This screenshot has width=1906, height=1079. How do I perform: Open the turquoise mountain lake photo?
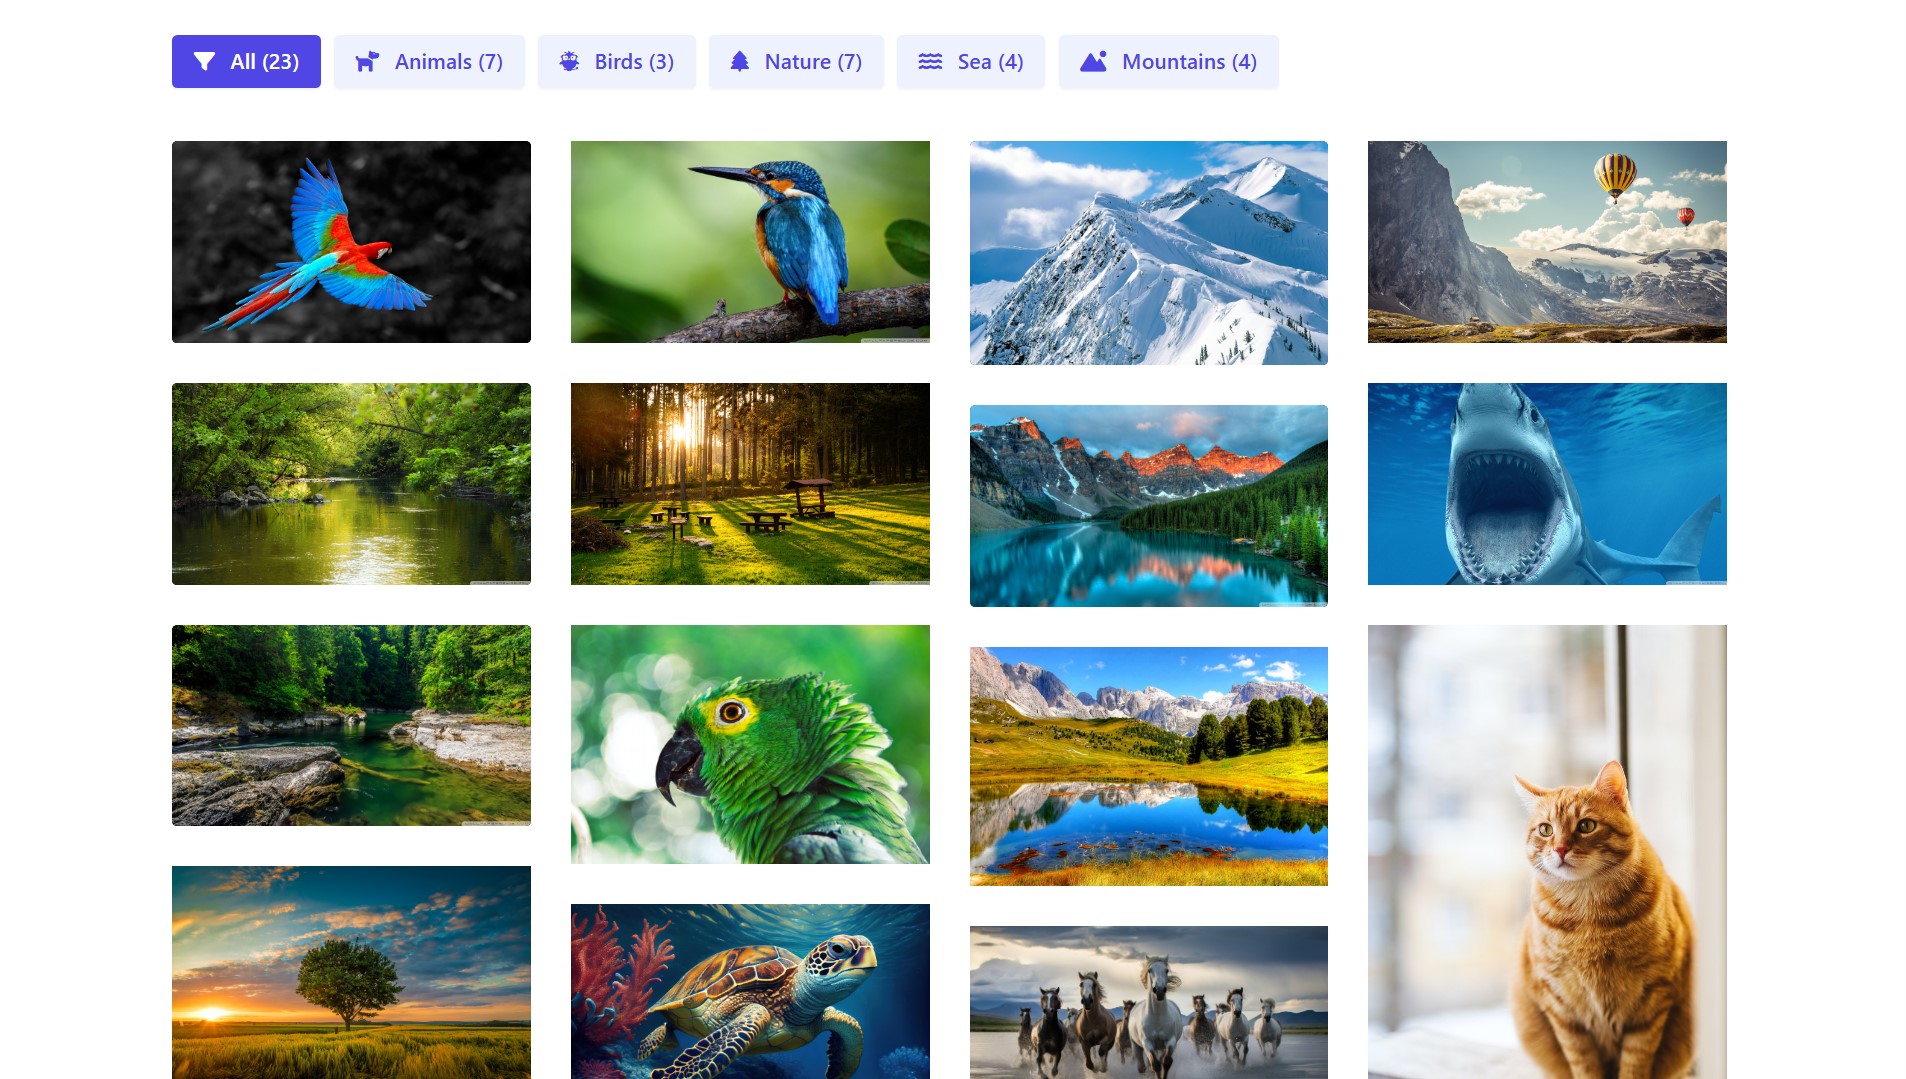pos(1149,506)
